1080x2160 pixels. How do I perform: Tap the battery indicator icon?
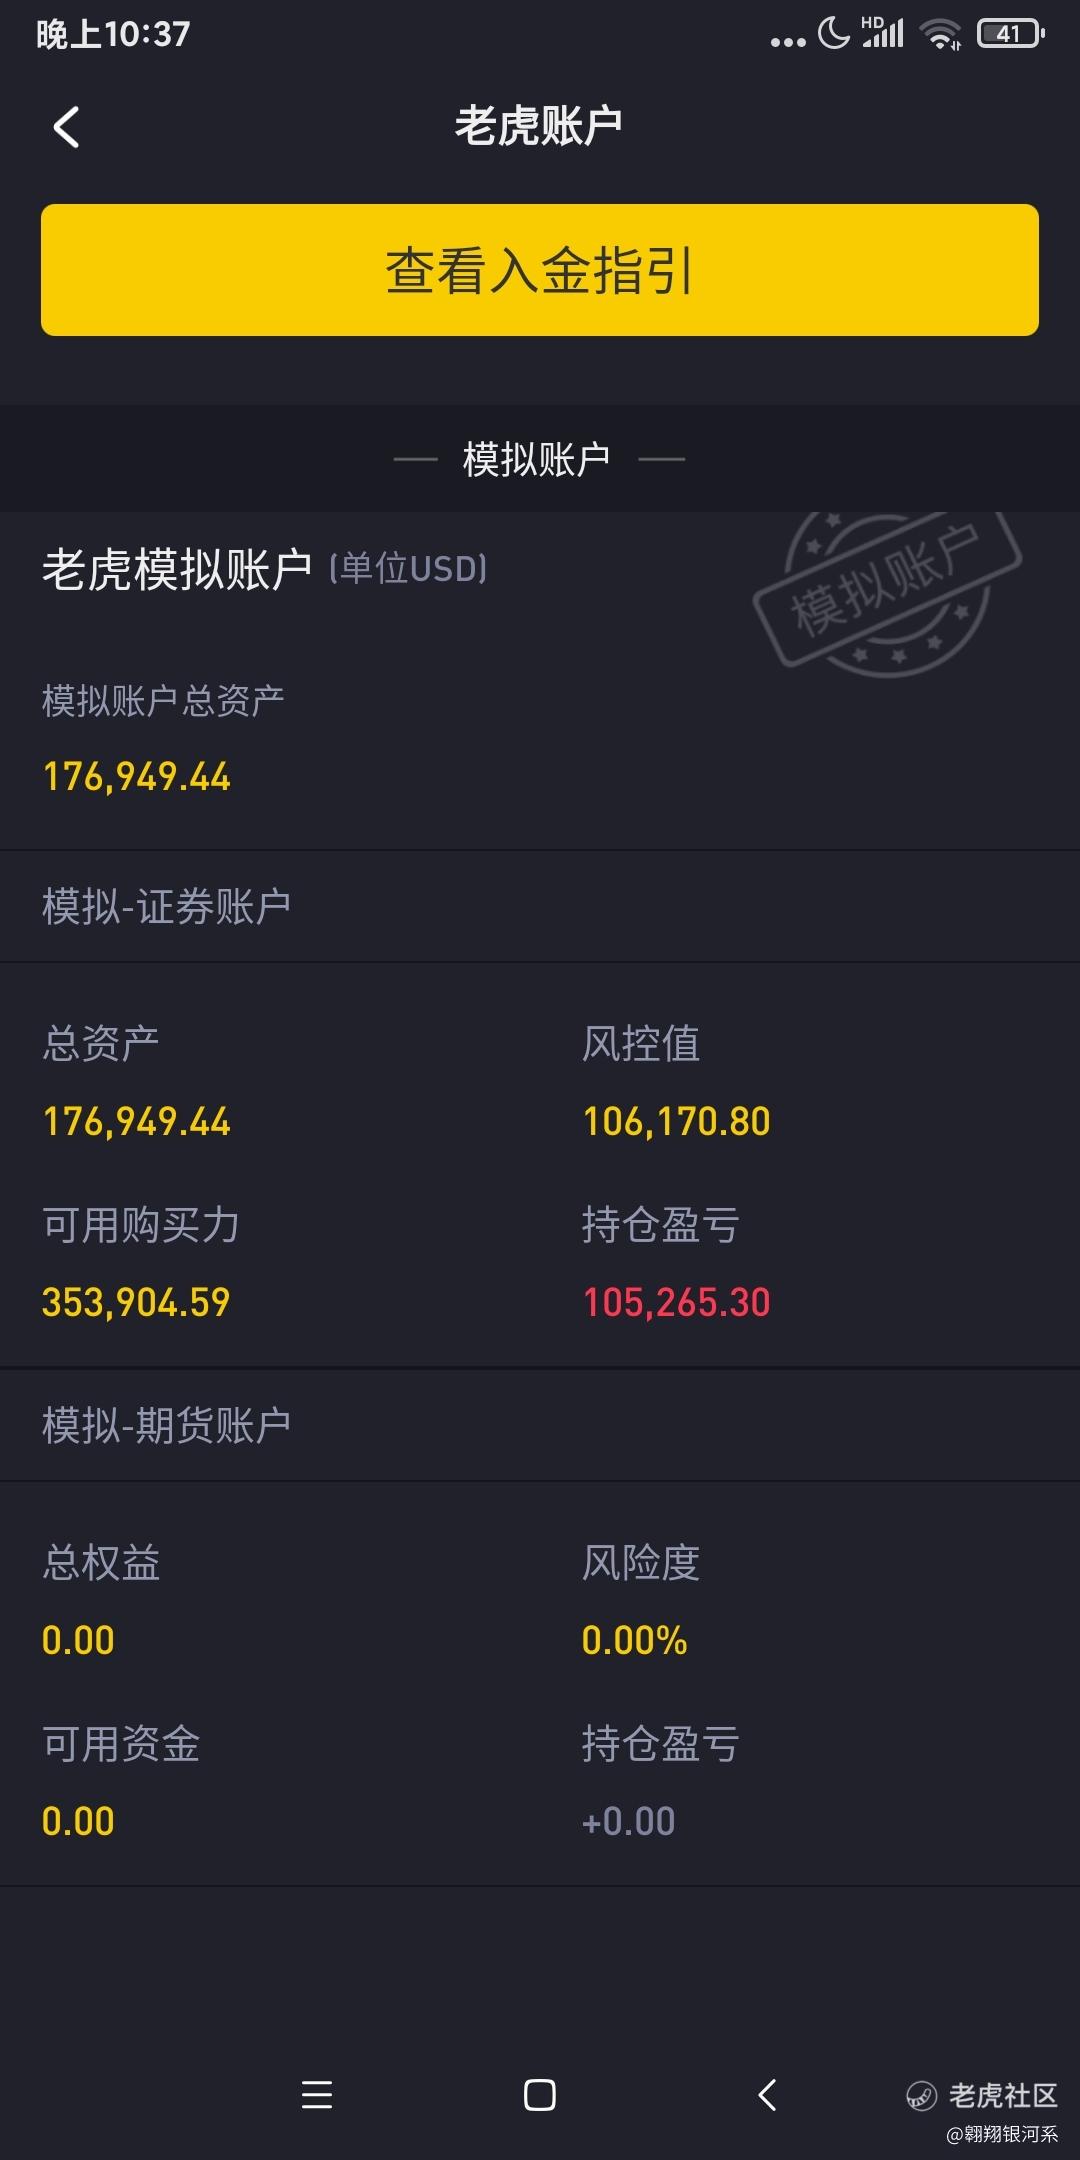coord(1011,34)
